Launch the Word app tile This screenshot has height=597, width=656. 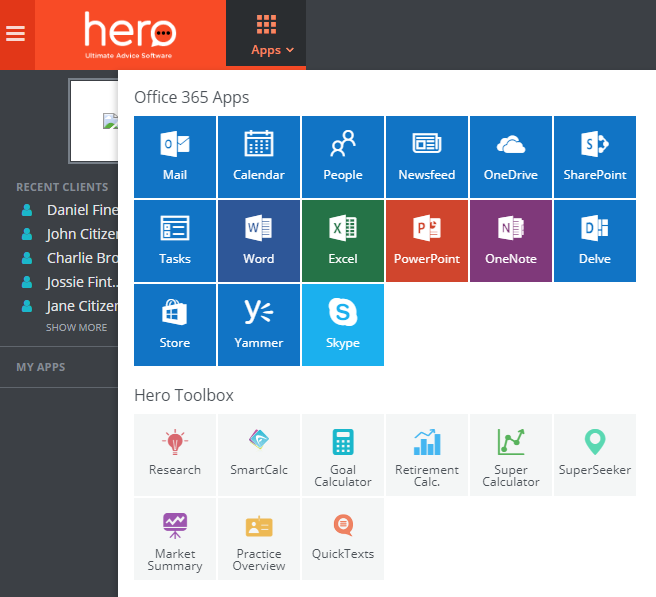[x=259, y=241]
